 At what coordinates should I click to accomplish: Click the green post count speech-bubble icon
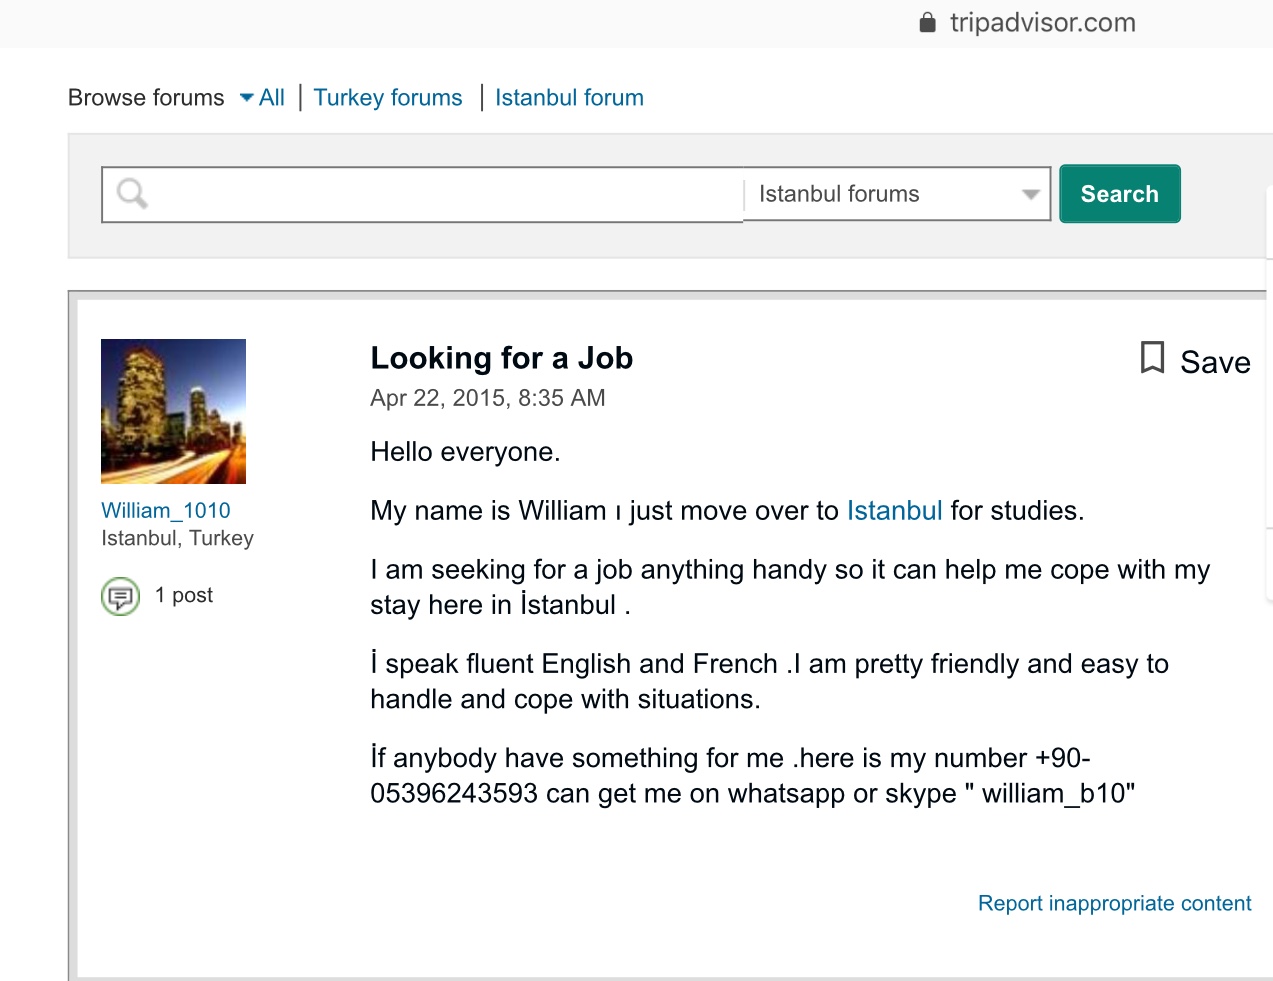(x=121, y=597)
